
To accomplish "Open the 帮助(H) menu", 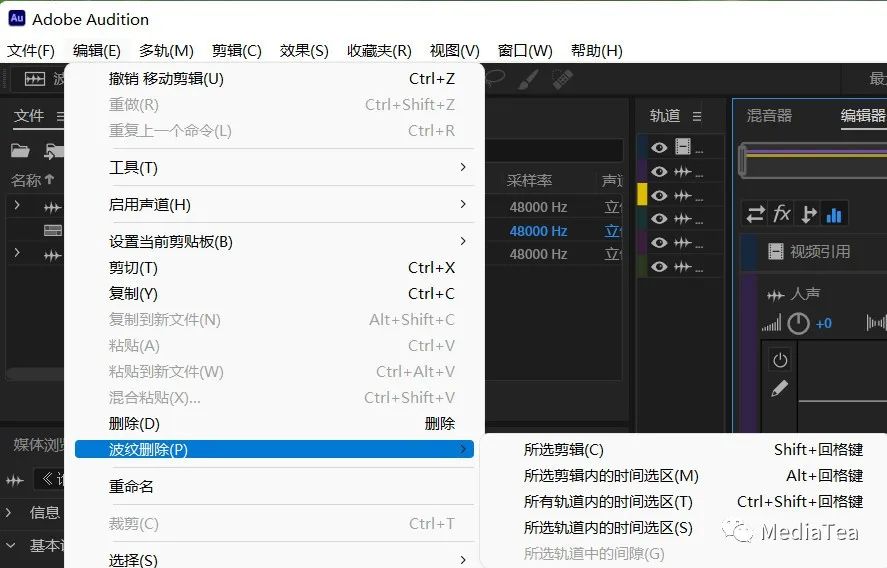I will click(596, 51).
